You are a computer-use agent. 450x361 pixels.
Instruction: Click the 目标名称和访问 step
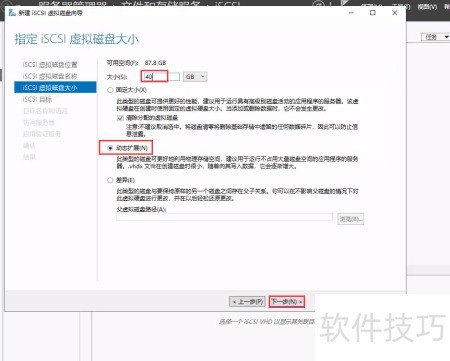pos(45,111)
